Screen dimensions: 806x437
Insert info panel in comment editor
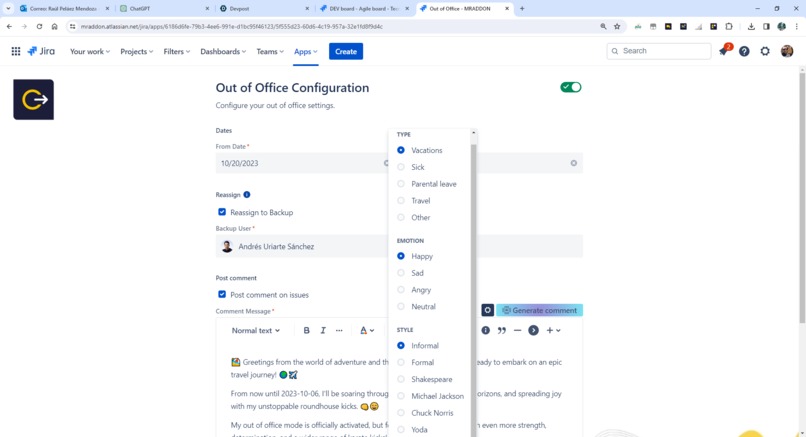(x=485, y=331)
